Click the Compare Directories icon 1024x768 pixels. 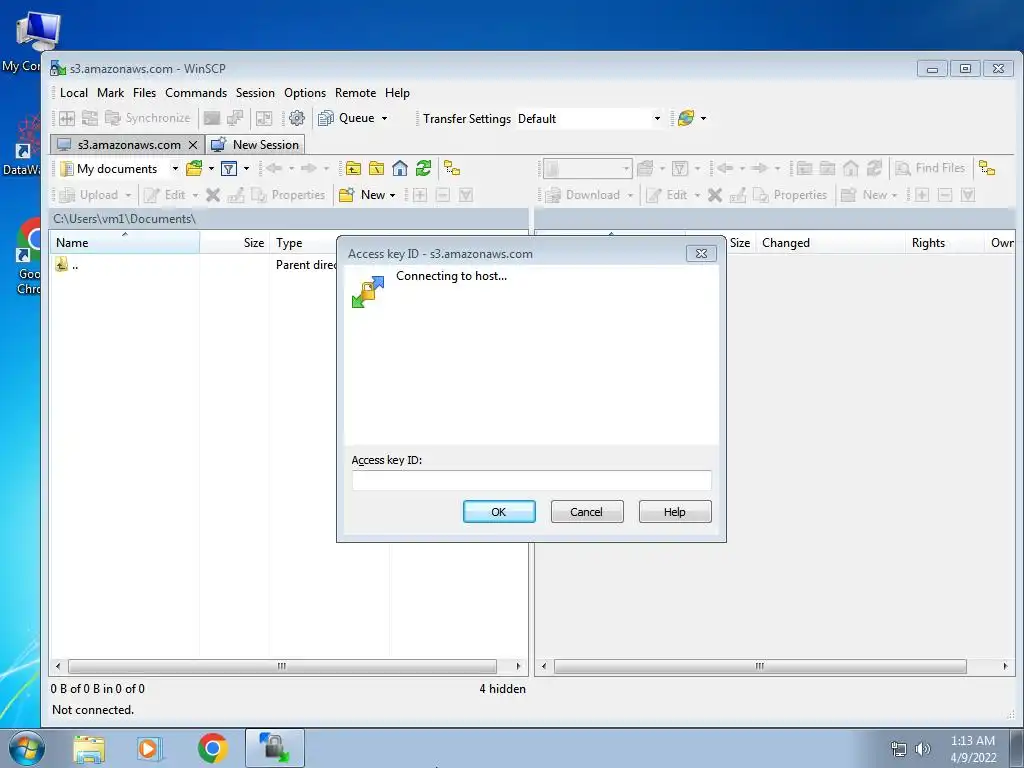[x=67, y=118]
